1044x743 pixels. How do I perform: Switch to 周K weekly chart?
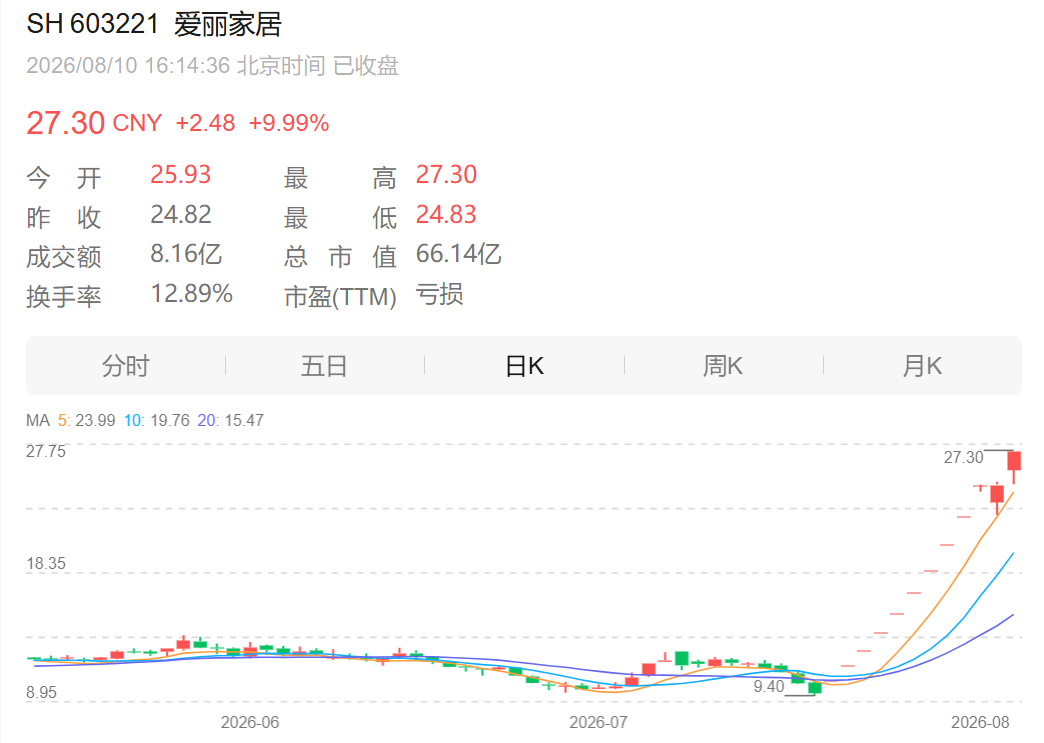(723, 366)
